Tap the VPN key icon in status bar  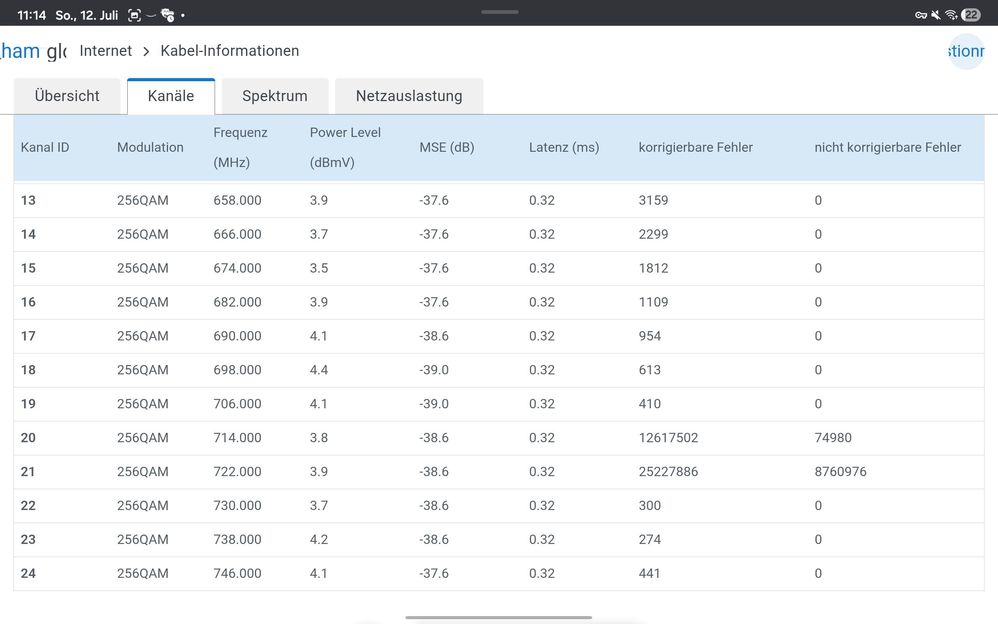tap(921, 15)
